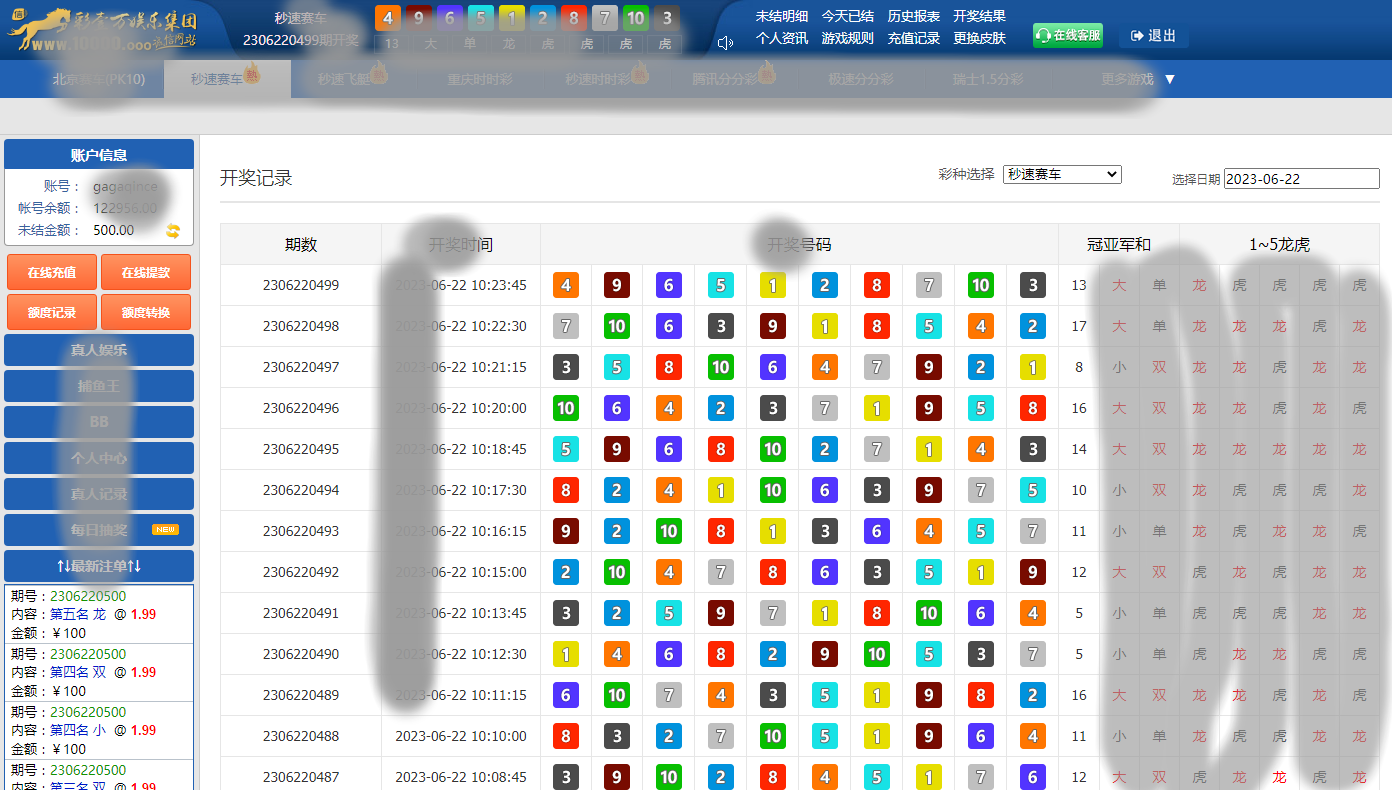The height and width of the screenshot is (790, 1392).
Task: Select period number 2306220499 cell
Action: click(301, 285)
